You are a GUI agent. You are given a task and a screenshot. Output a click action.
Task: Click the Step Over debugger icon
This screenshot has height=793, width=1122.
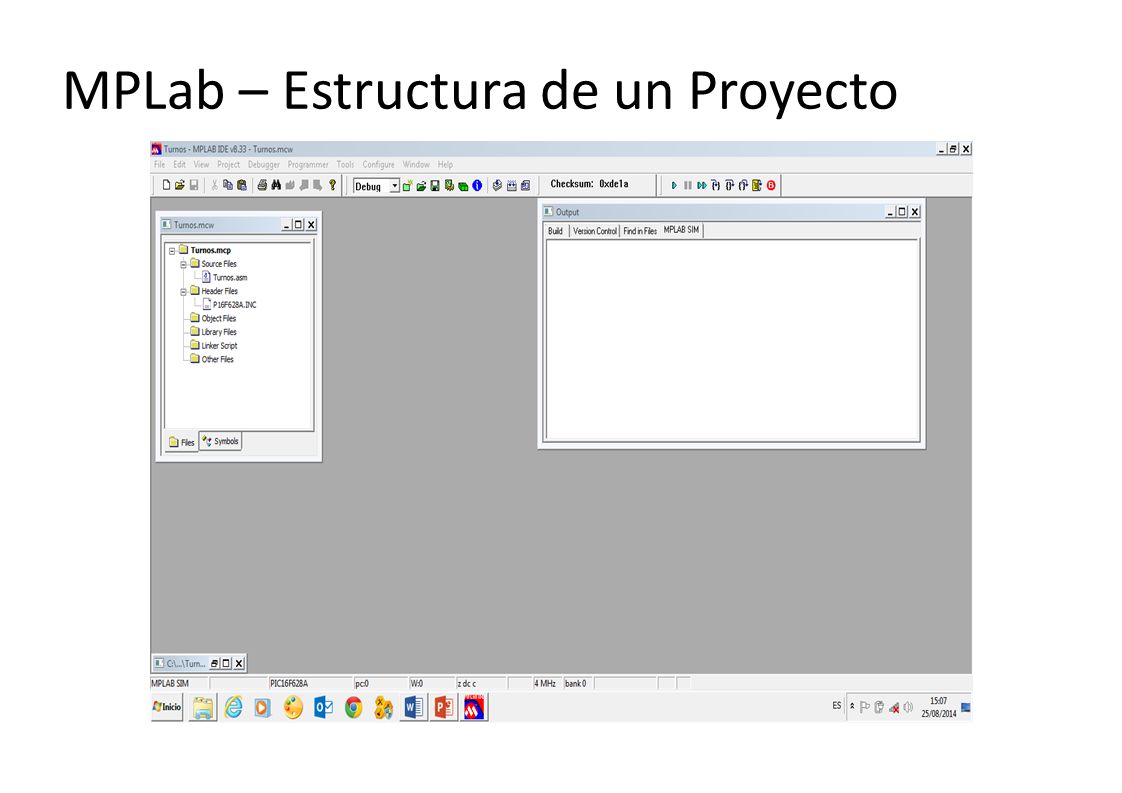pos(729,185)
